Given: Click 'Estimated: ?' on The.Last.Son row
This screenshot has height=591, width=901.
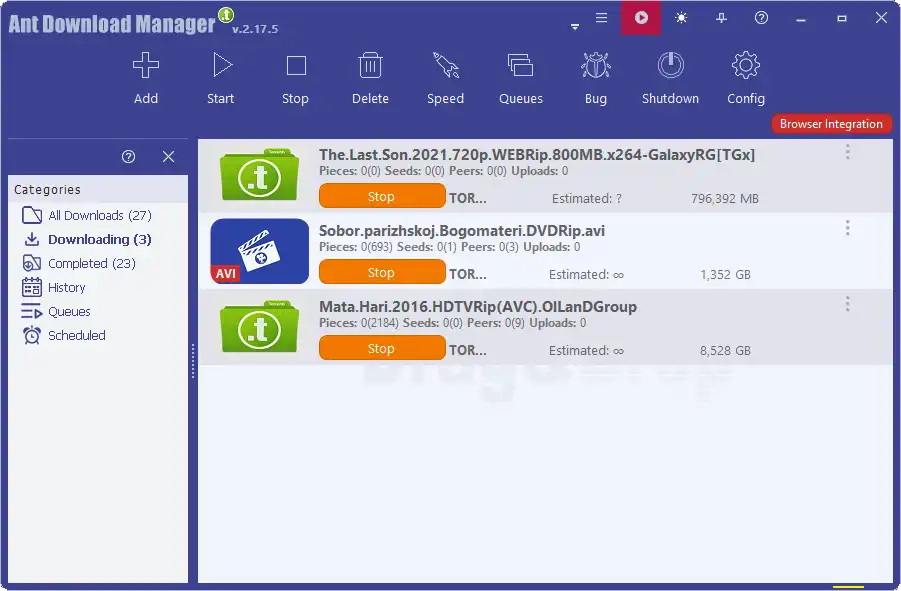Looking at the screenshot, I should pos(587,199).
